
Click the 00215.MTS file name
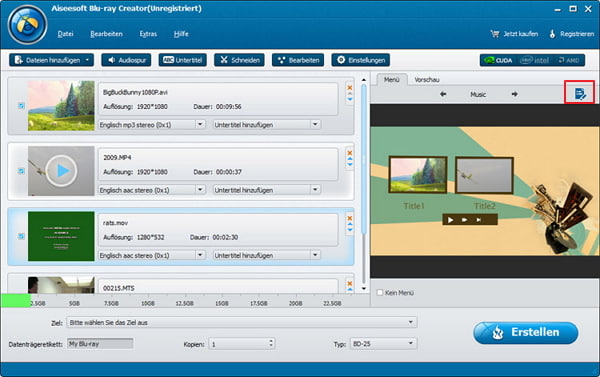coord(119,288)
